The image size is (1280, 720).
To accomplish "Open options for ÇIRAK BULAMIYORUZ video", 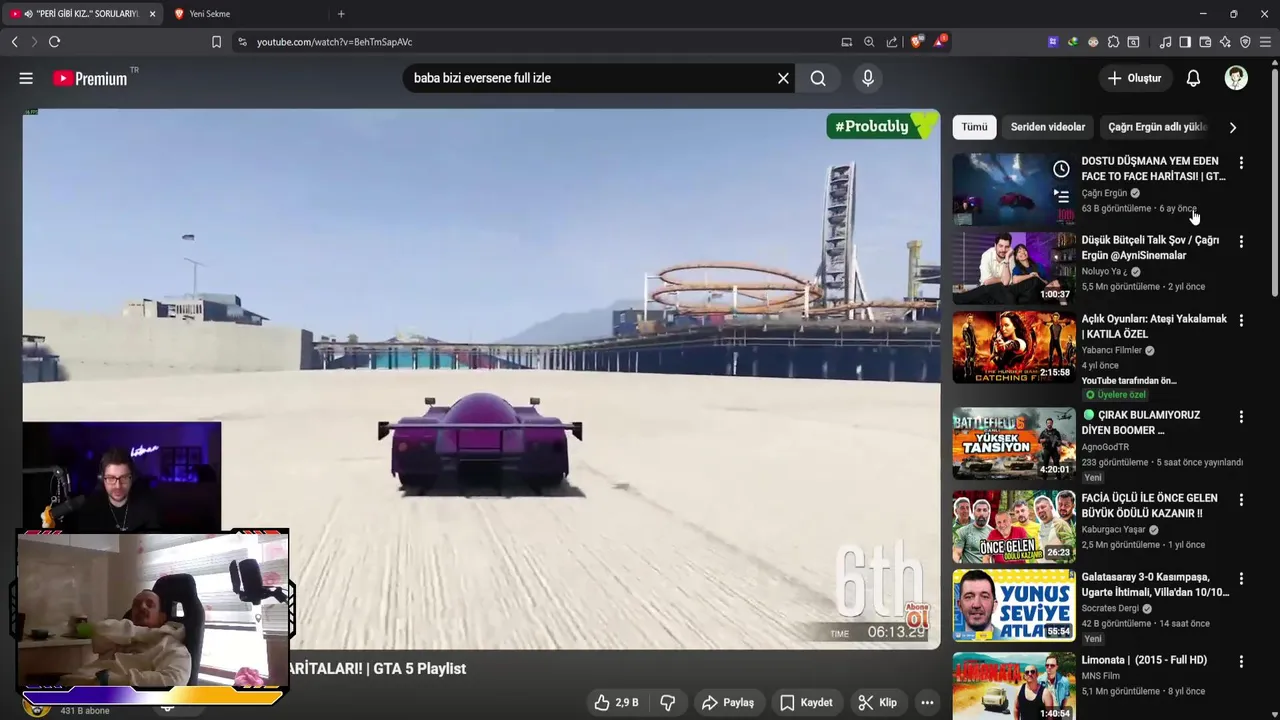I will (1241, 416).
